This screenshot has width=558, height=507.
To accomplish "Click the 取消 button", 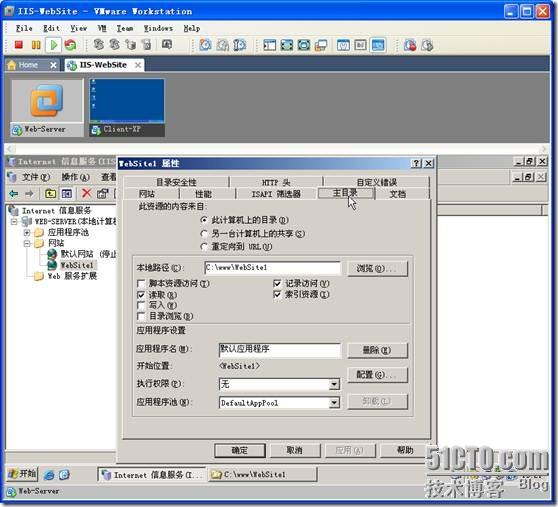I will pos(295,450).
